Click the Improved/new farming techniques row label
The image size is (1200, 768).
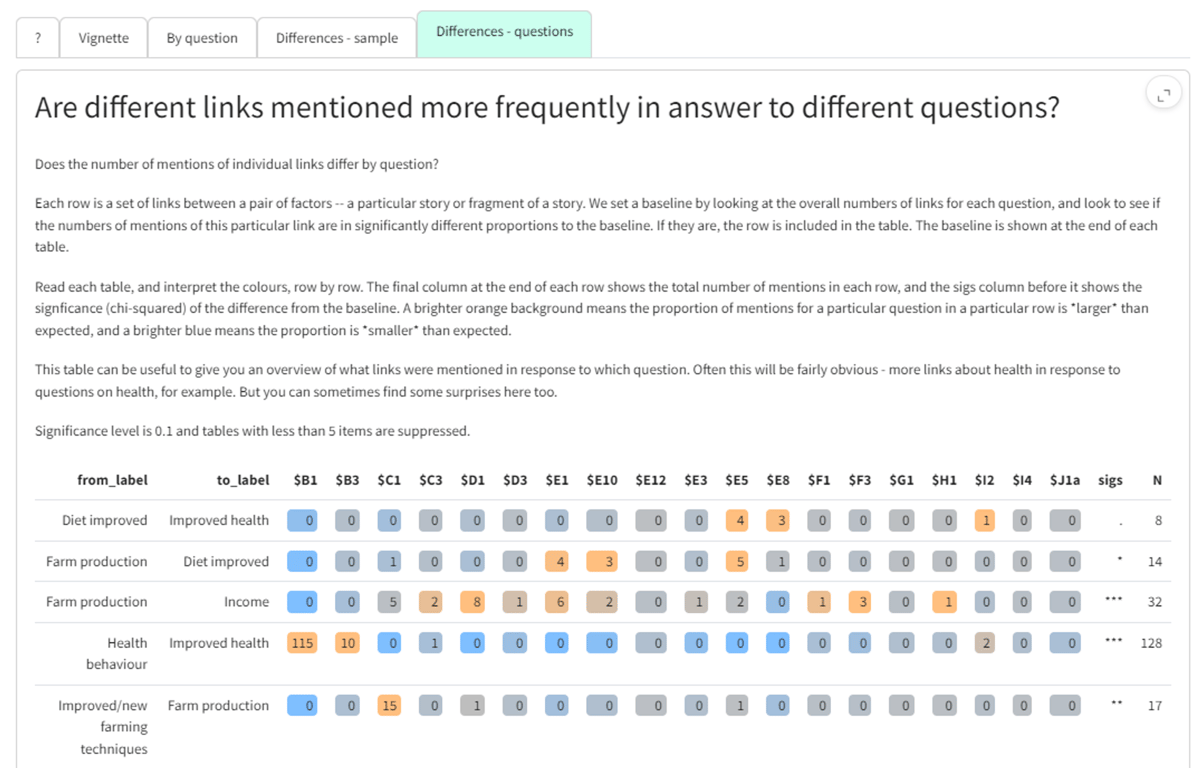[103, 727]
